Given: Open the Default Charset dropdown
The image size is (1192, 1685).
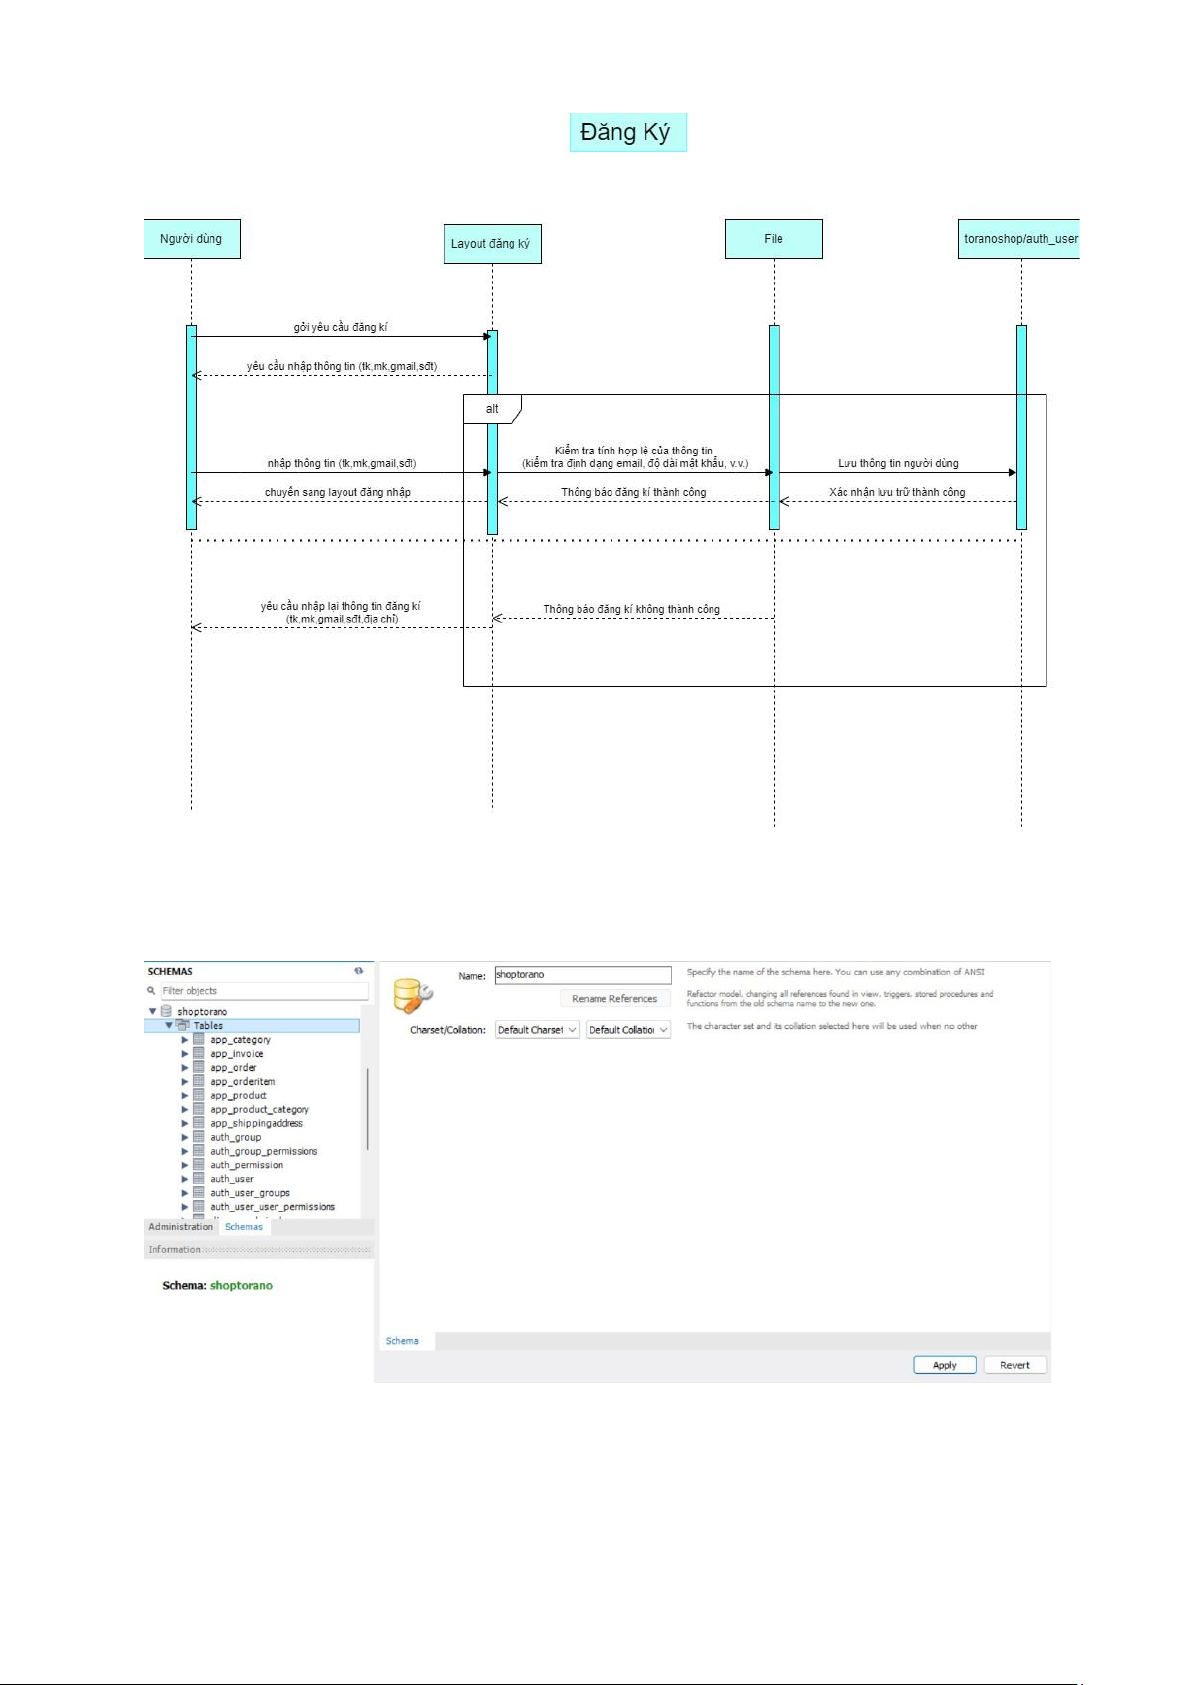Looking at the screenshot, I should click(537, 1030).
